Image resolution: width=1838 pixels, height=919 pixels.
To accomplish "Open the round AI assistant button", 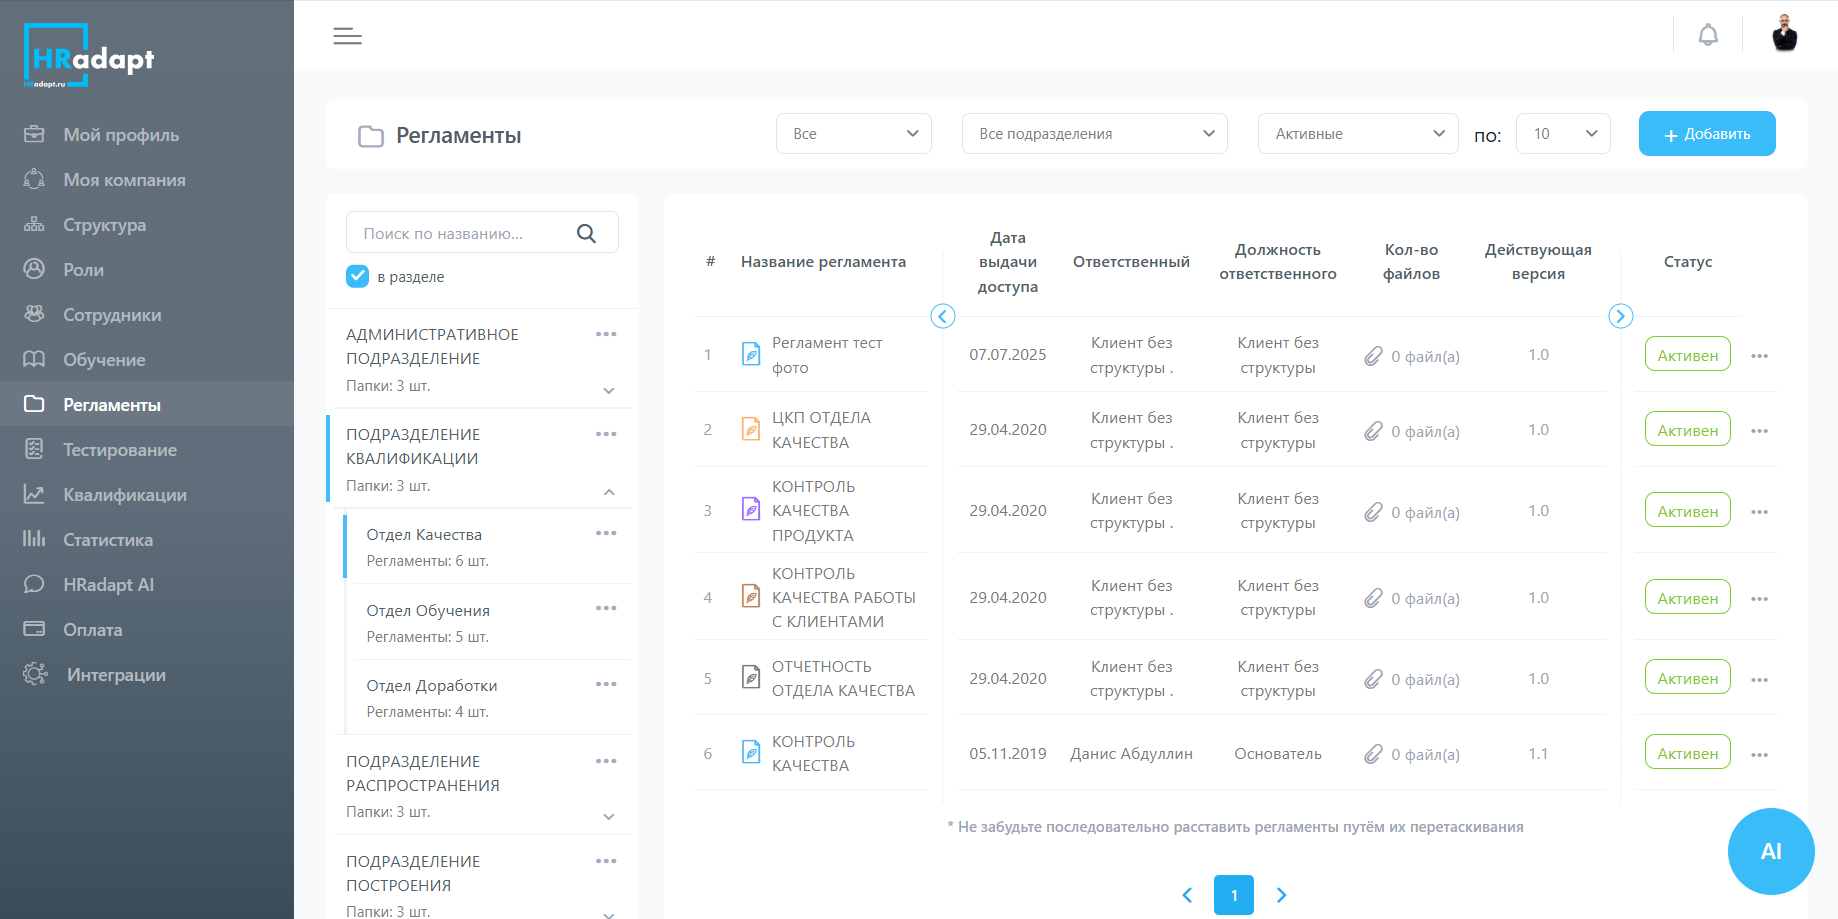I will (1770, 851).
